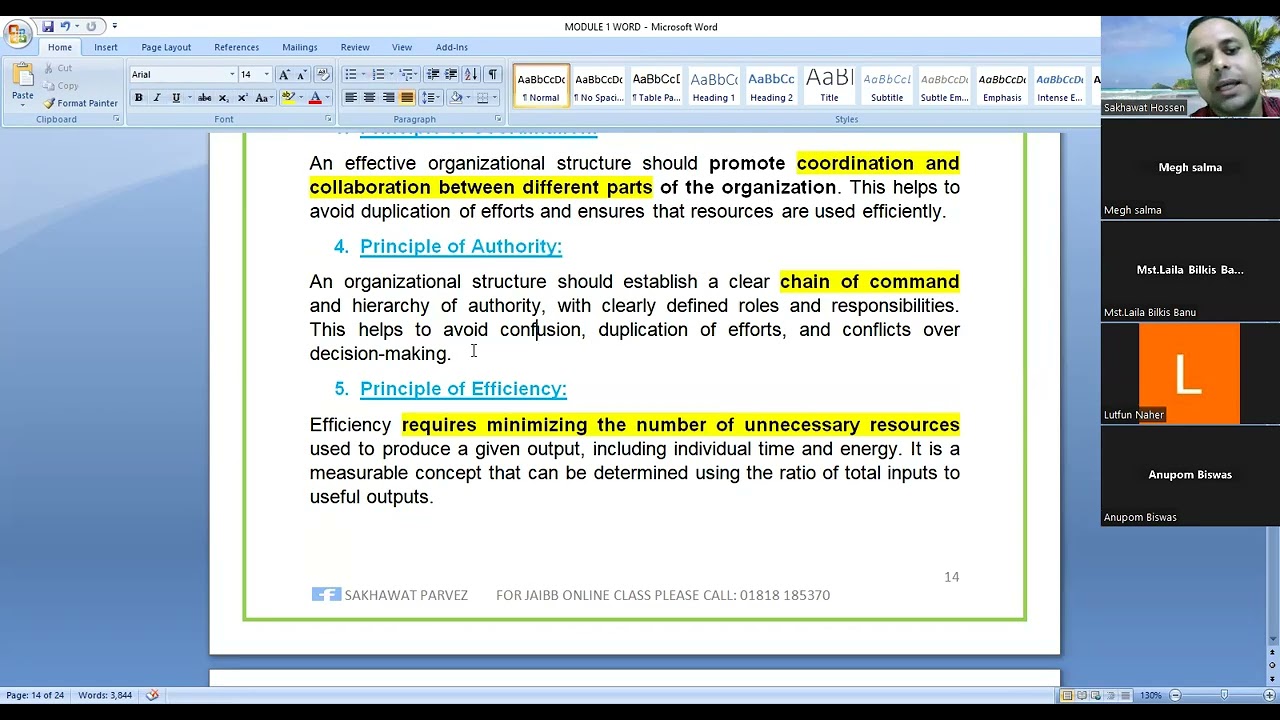Image resolution: width=1280 pixels, height=720 pixels.
Task: Open the Office Button menu
Action: tap(17, 35)
